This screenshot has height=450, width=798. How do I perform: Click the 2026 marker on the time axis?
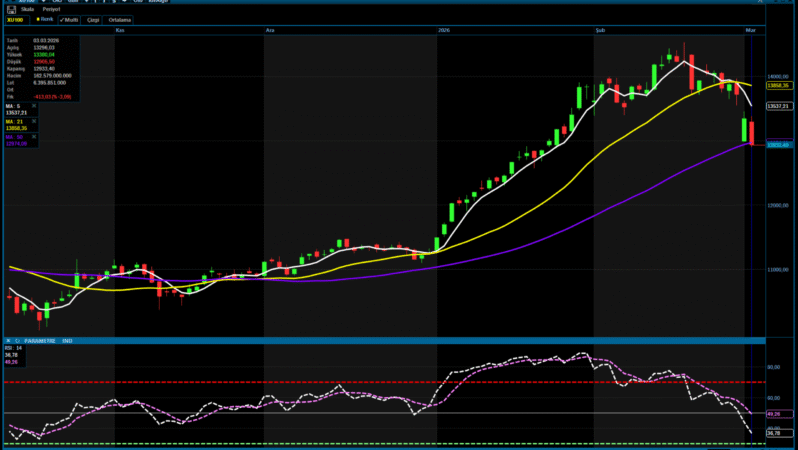point(445,31)
